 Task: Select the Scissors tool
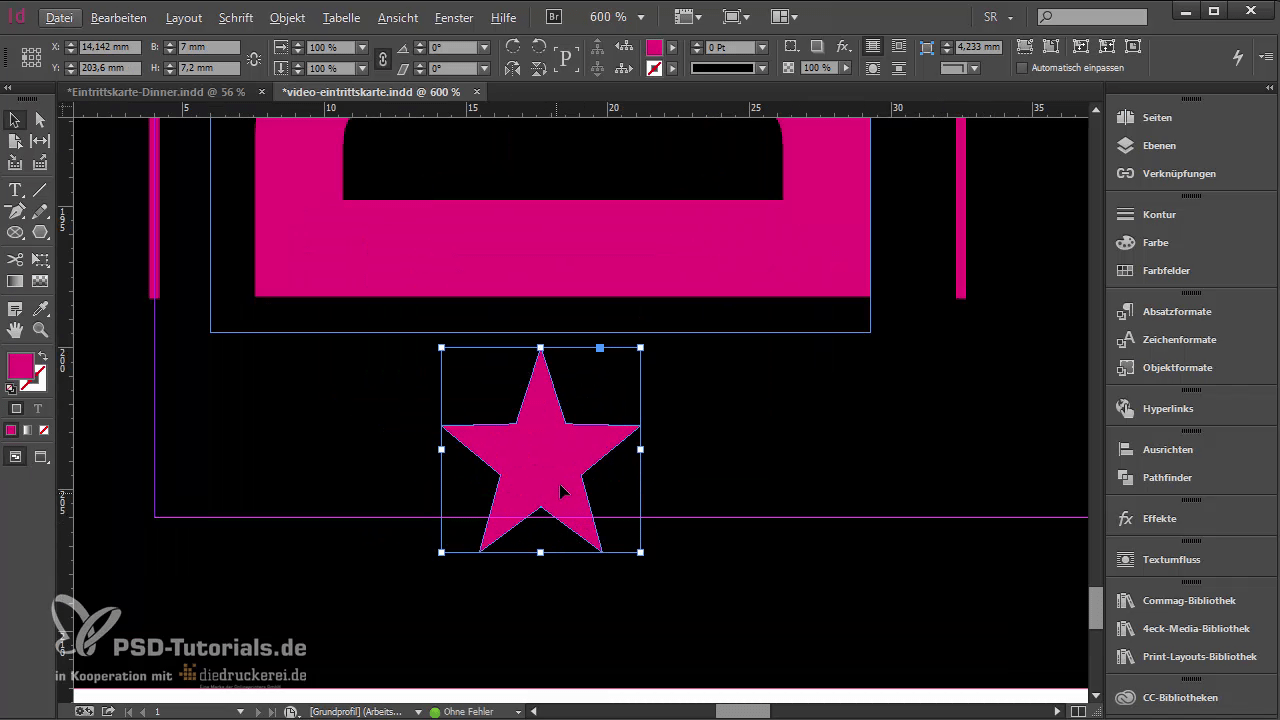click(x=15, y=260)
